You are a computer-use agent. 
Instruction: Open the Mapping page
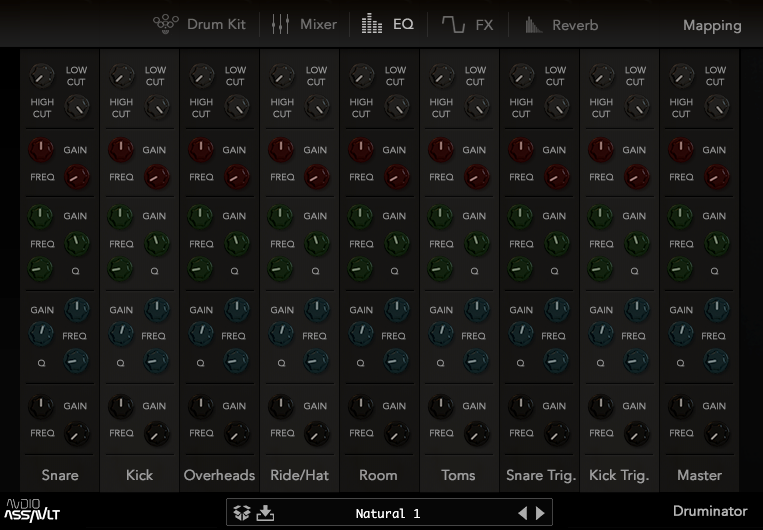(x=712, y=25)
